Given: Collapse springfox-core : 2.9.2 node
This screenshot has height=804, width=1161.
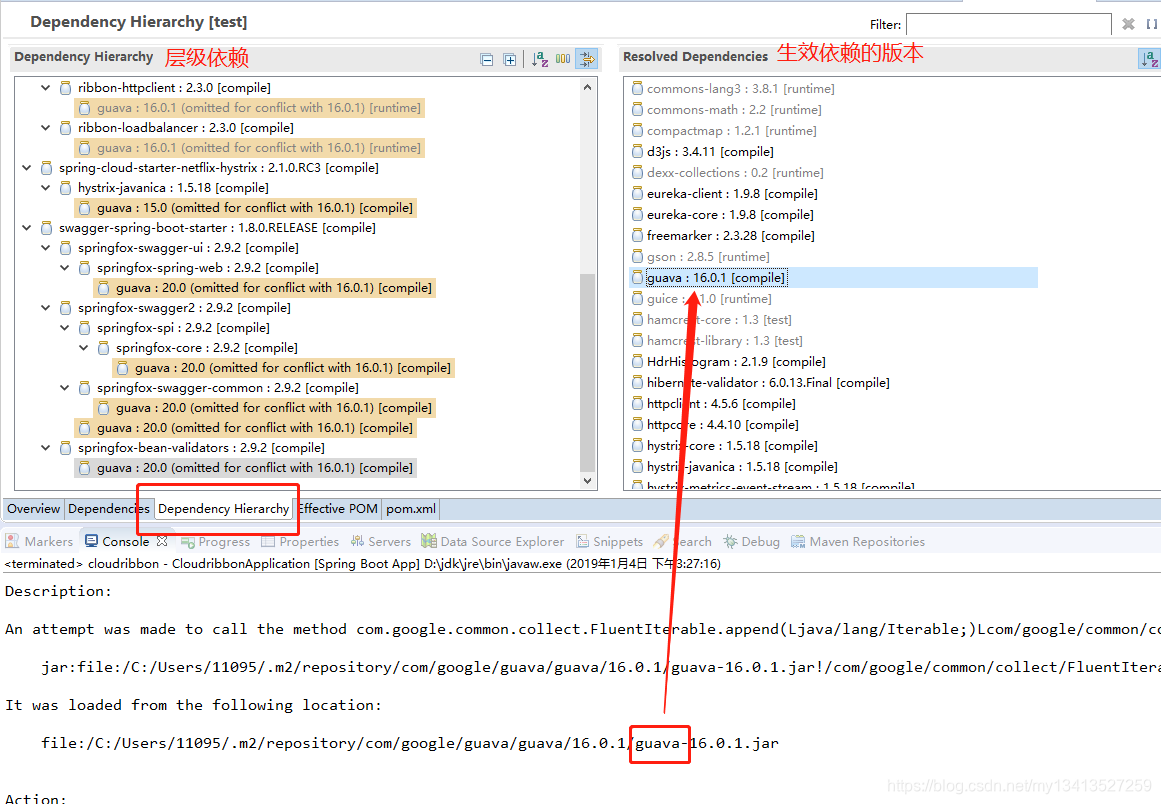Looking at the screenshot, I should click(84, 347).
